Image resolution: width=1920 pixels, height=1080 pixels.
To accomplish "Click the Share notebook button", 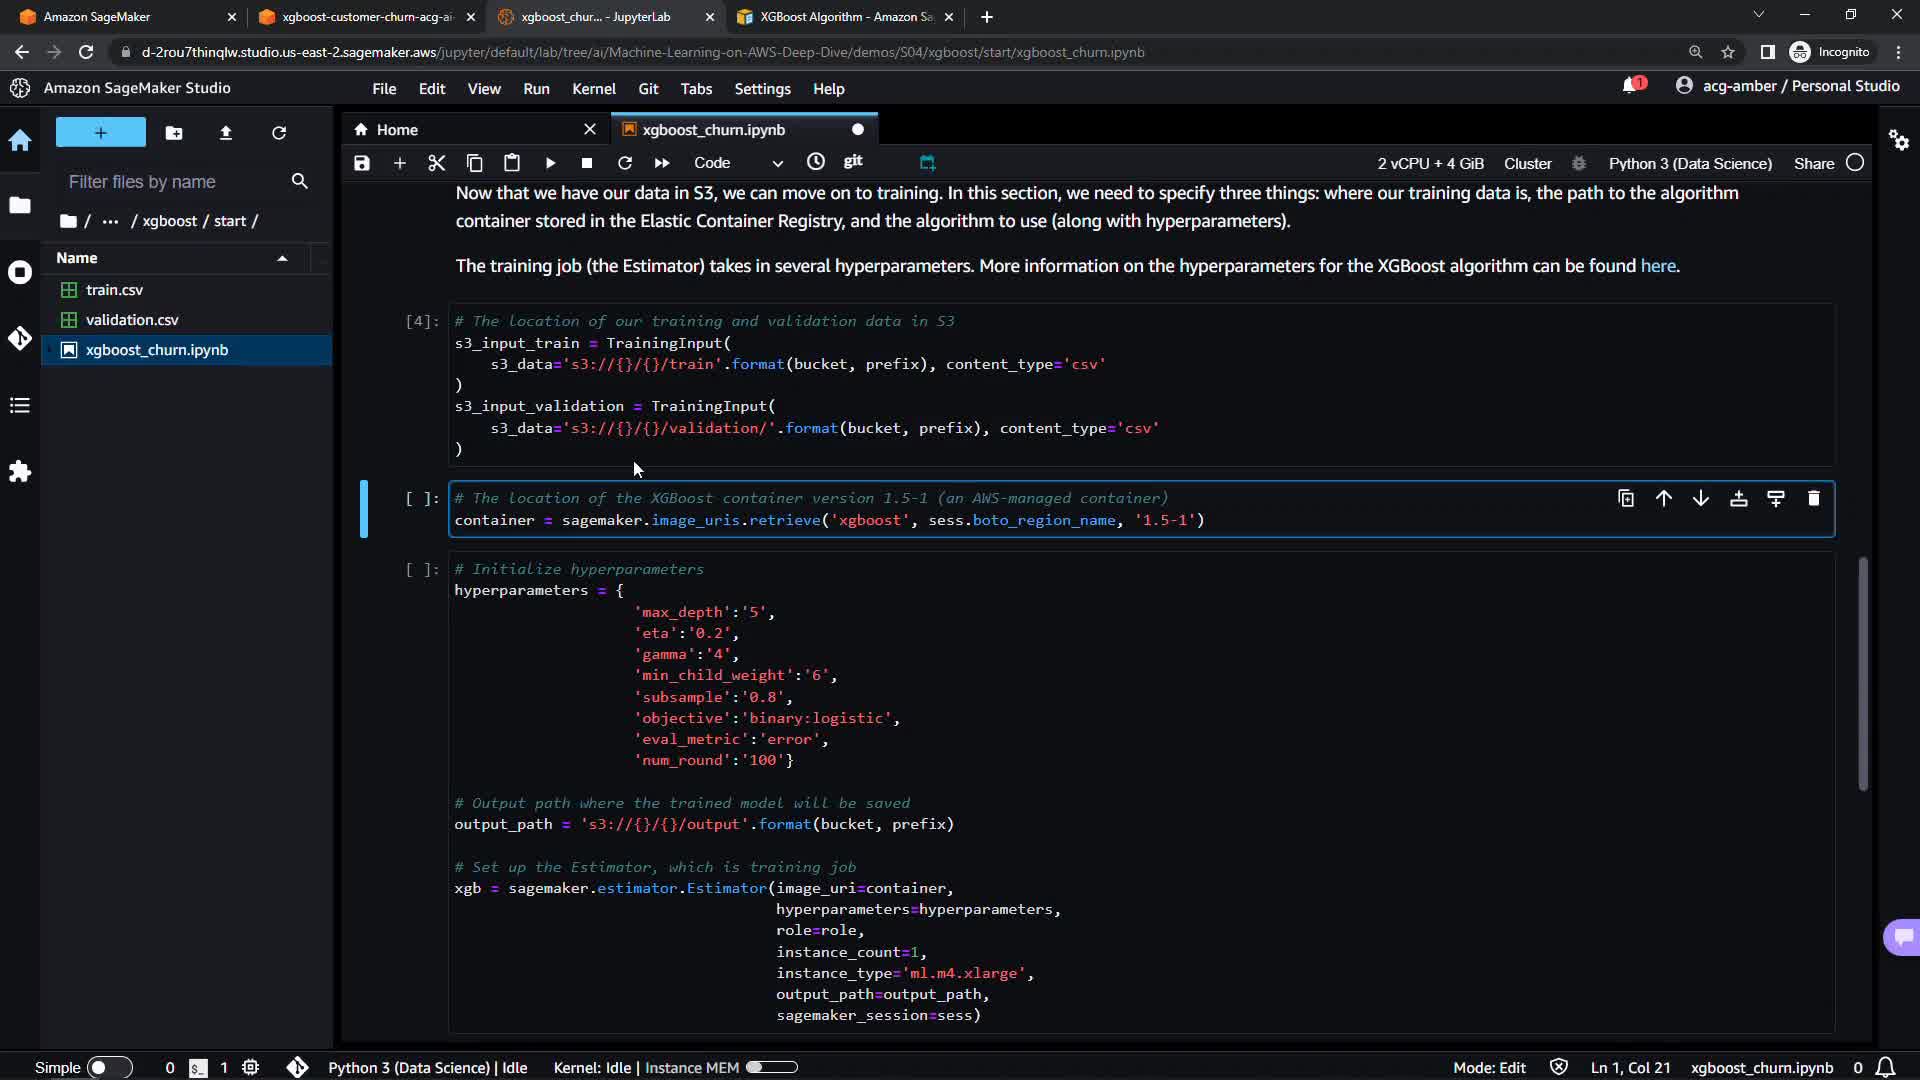I will [1813, 163].
